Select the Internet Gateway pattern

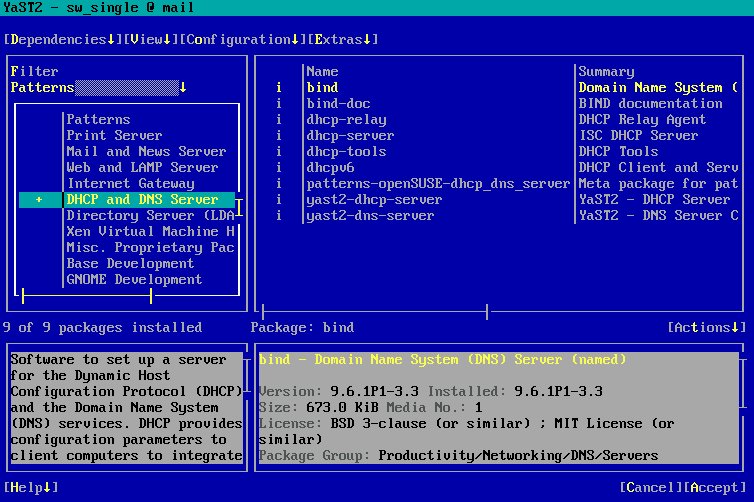click(127, 183)
